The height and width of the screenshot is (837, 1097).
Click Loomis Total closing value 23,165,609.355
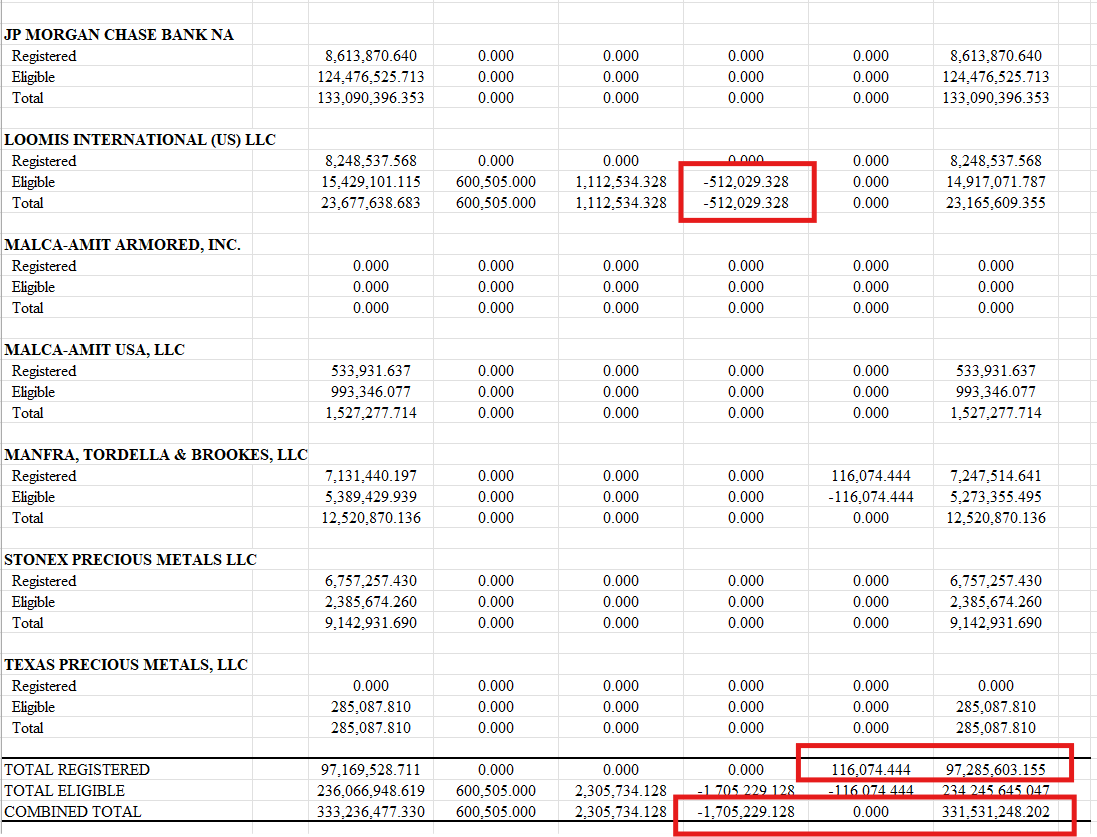(x=996, y=203)
